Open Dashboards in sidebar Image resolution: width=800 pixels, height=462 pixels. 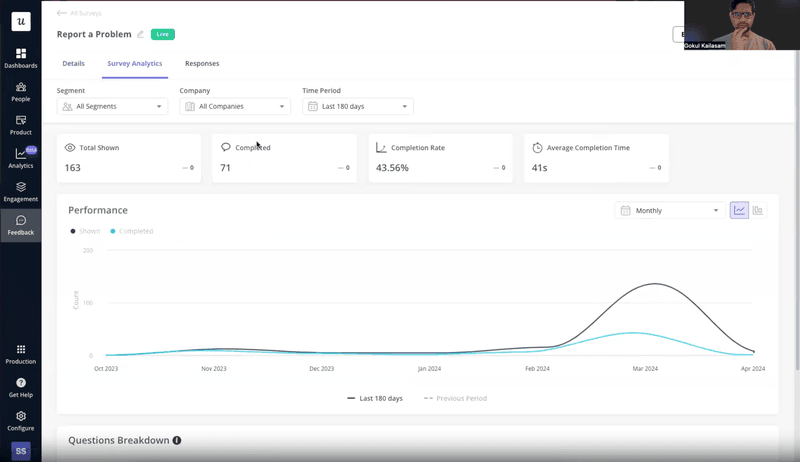coord(21,58)
